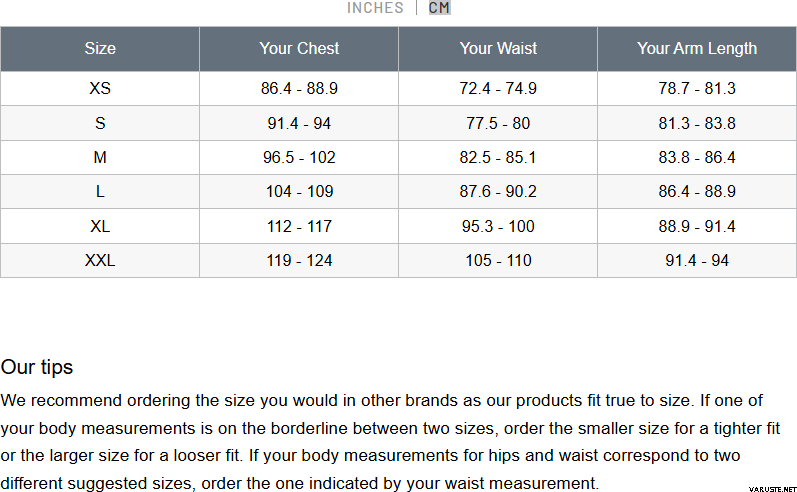Image resolution: width=797 pixels, height=492 pixels.
Task: Click the L arm length value 86.4 - 88.9
Action: (697, 192)
